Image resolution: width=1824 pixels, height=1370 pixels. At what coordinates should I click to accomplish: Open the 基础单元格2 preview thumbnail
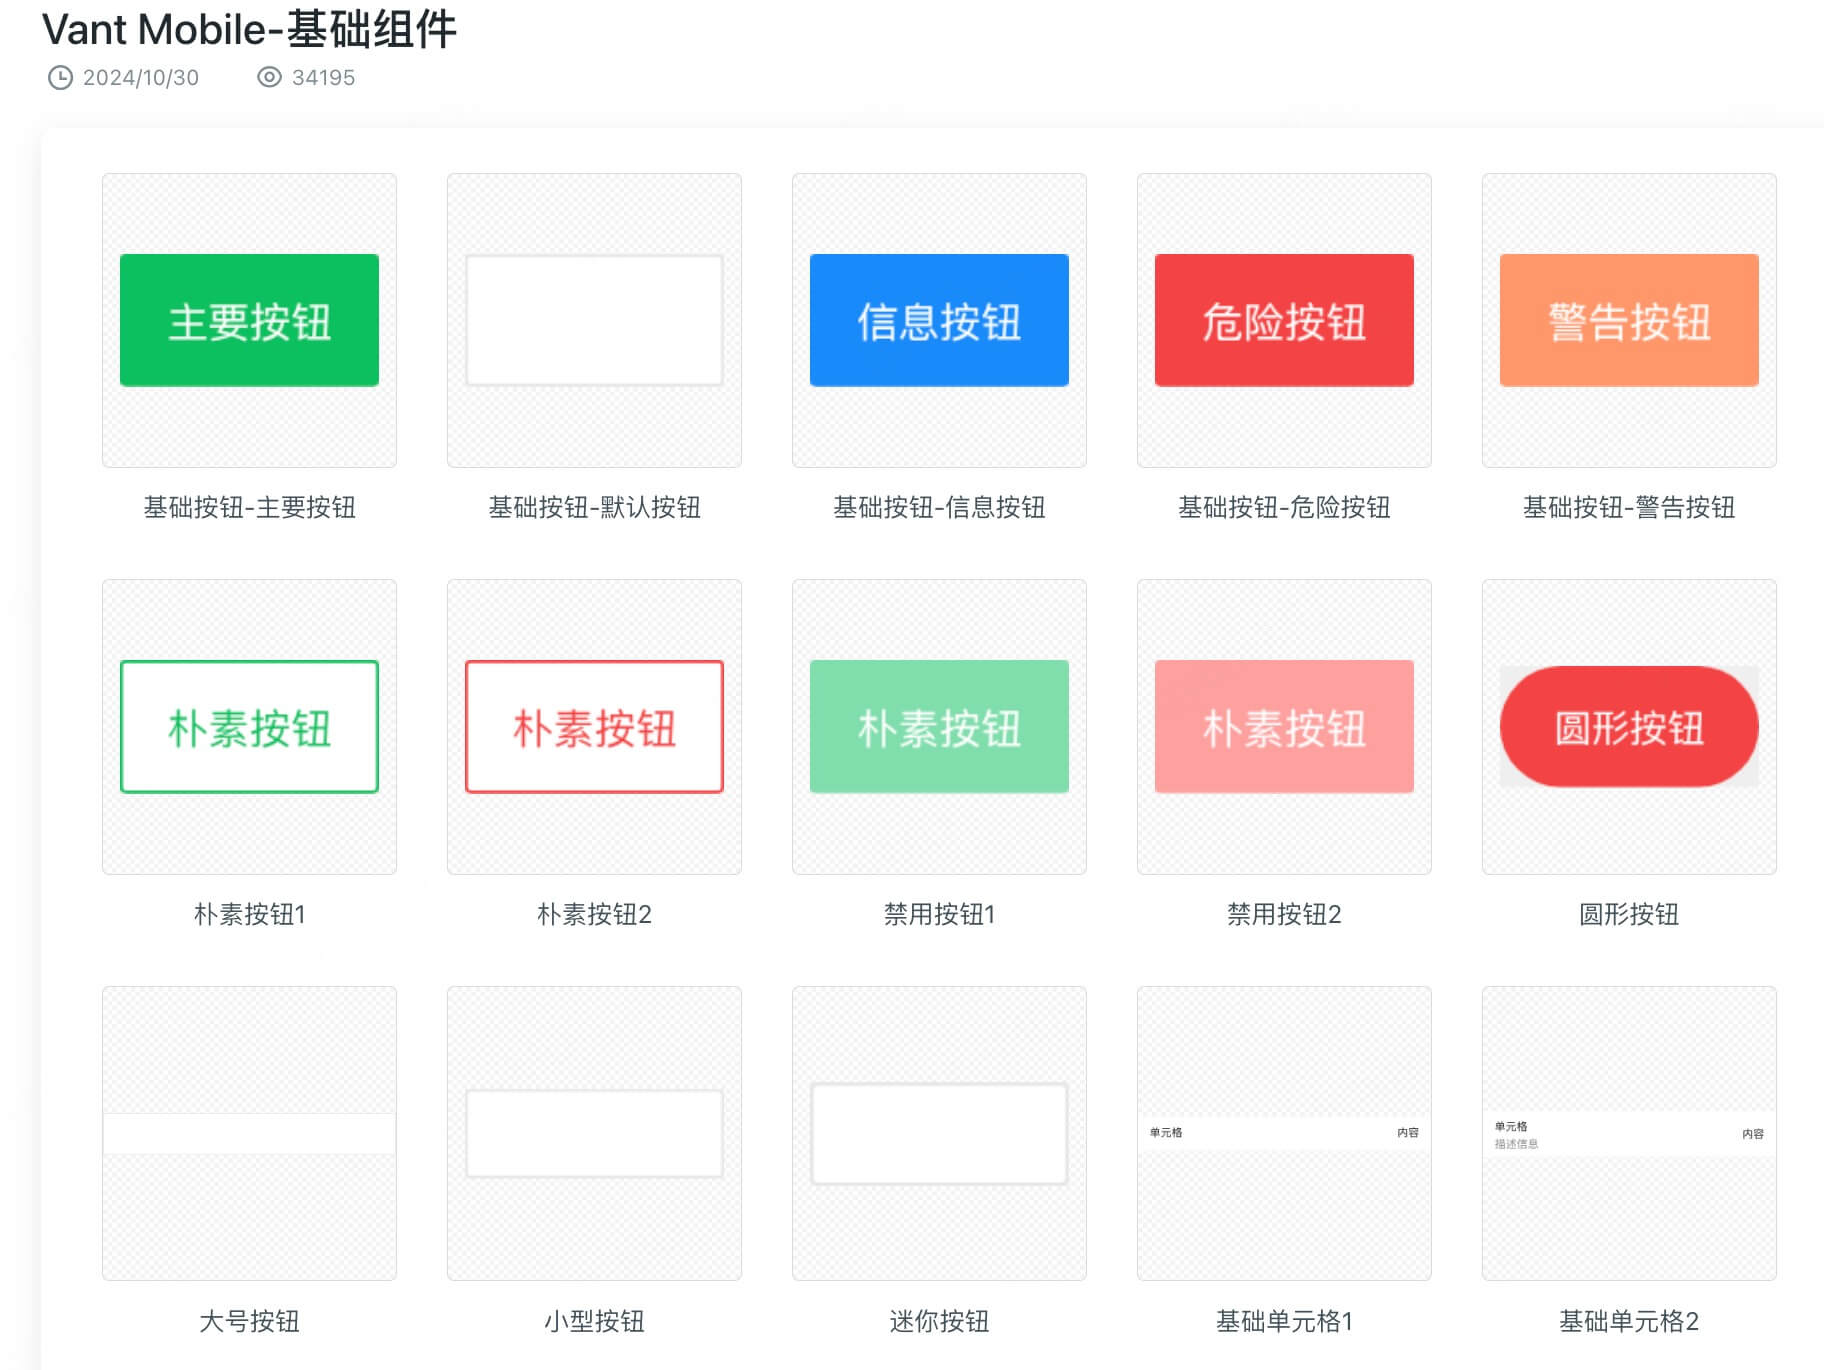point(1629,1133)
